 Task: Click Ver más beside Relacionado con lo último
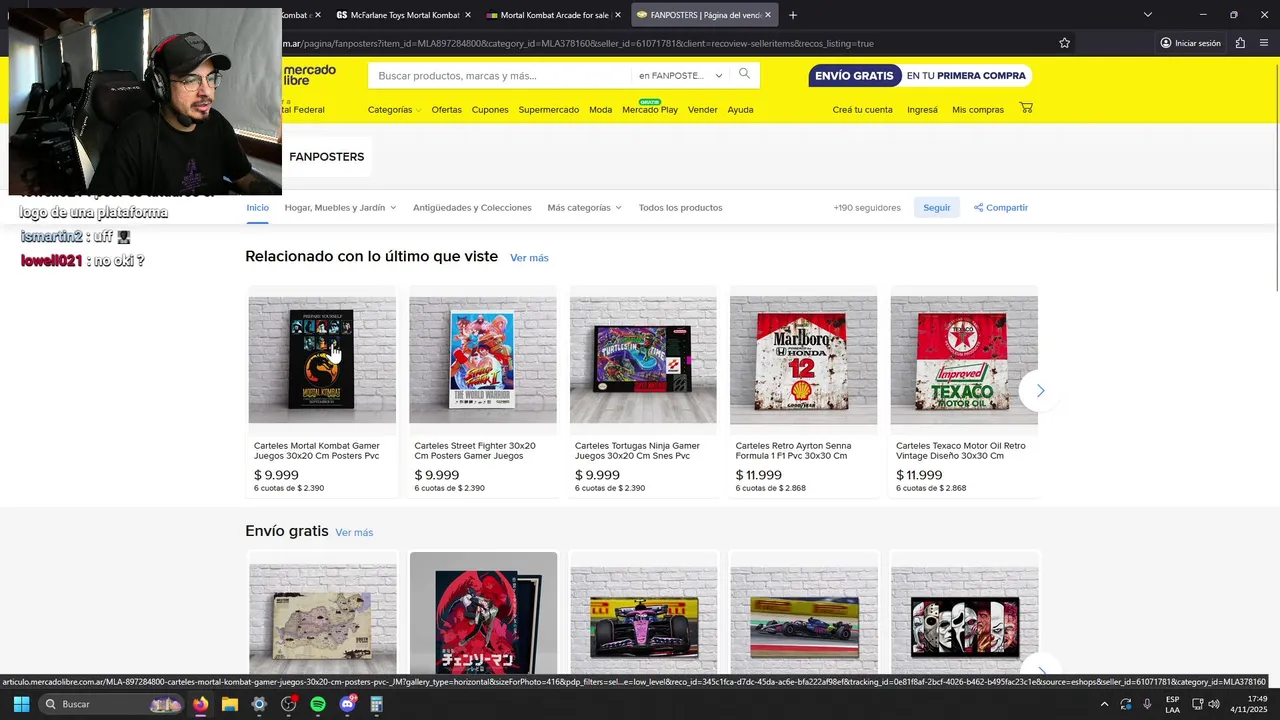click(529, 258)
